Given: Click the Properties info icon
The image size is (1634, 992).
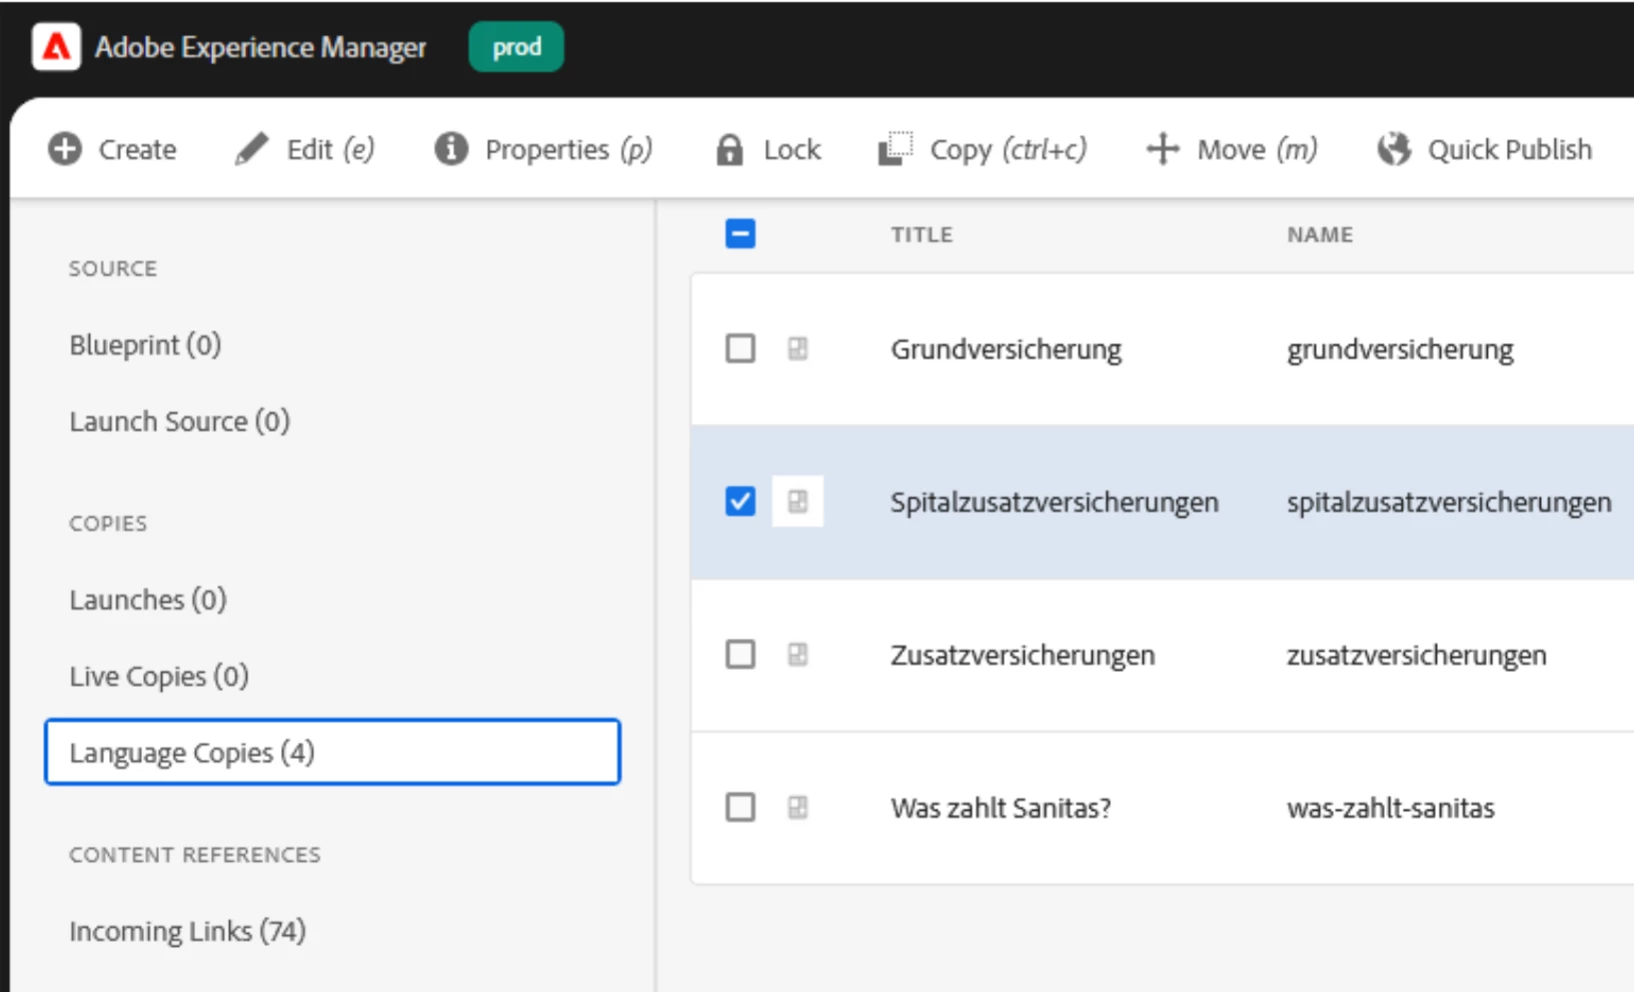Looking at the screenshot, I should pos(451,149).
